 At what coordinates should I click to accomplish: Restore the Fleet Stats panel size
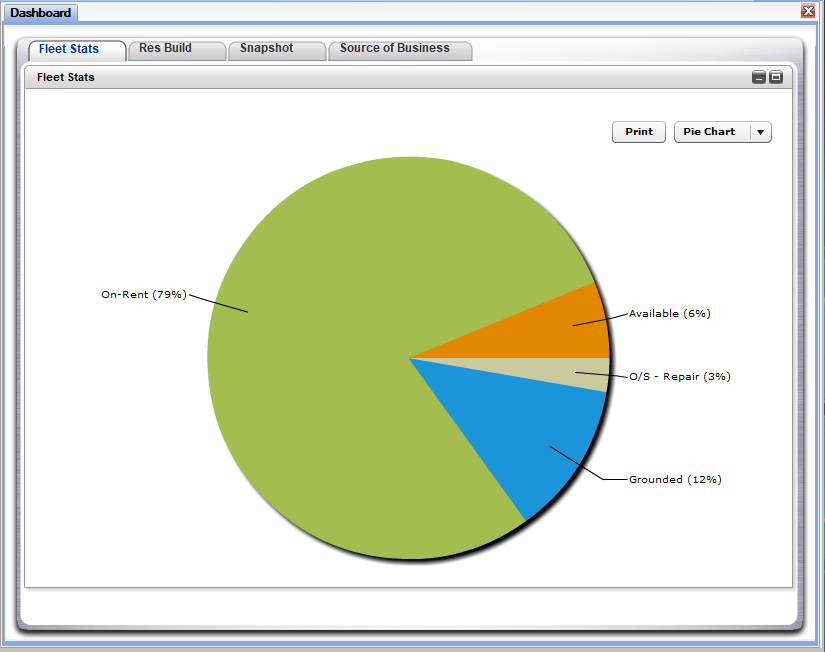coord(776,76)
